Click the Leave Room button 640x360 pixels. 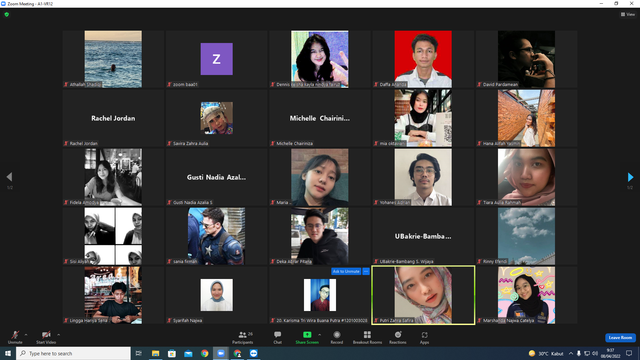pyautogui.click(x=620, y=338)
